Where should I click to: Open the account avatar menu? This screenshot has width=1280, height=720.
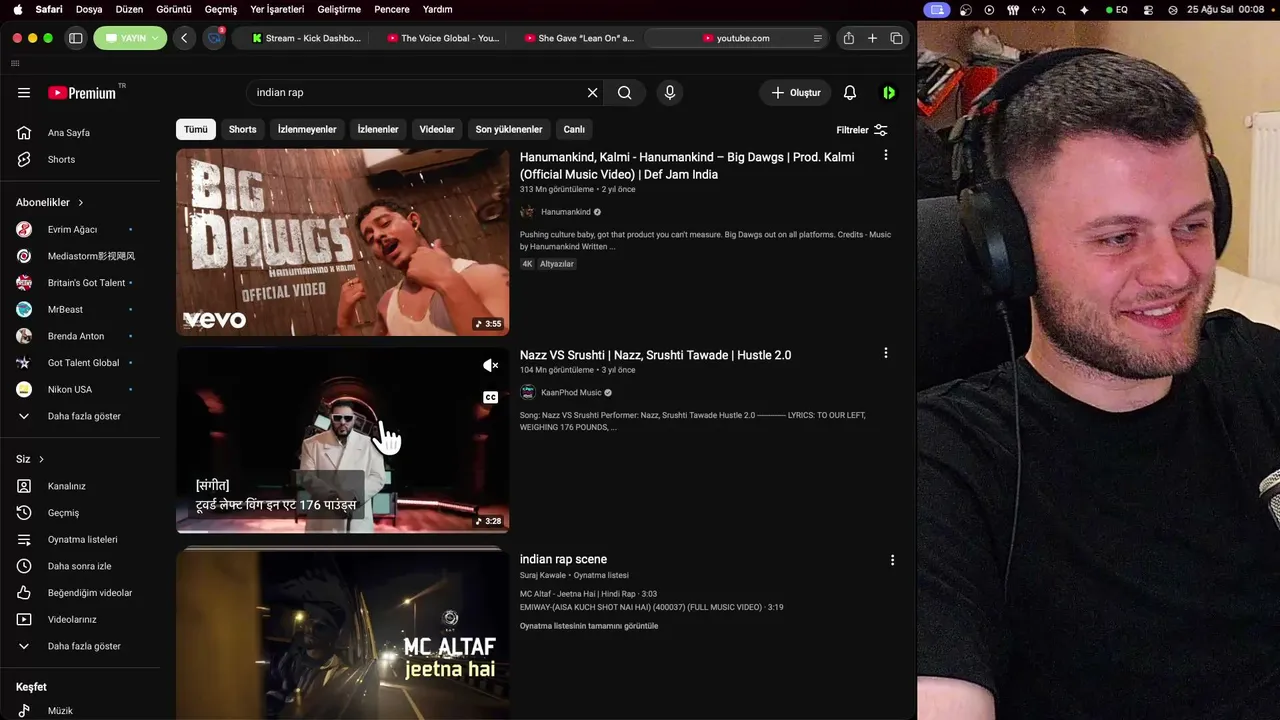pyautogui.click(x=888, y=93)
